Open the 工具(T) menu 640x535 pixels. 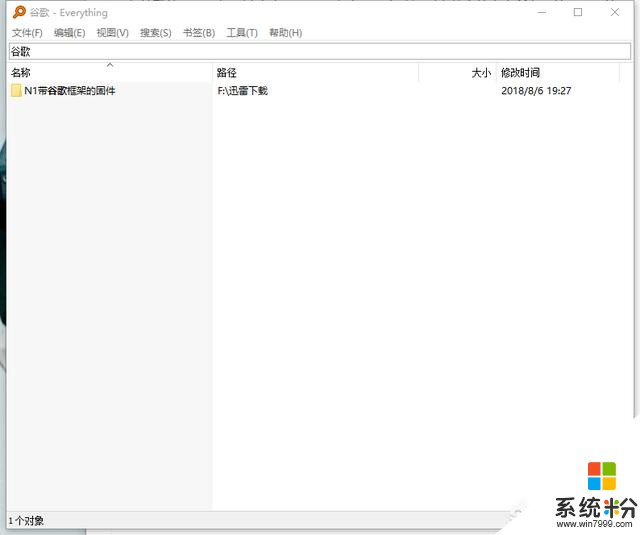click(242, 33)
